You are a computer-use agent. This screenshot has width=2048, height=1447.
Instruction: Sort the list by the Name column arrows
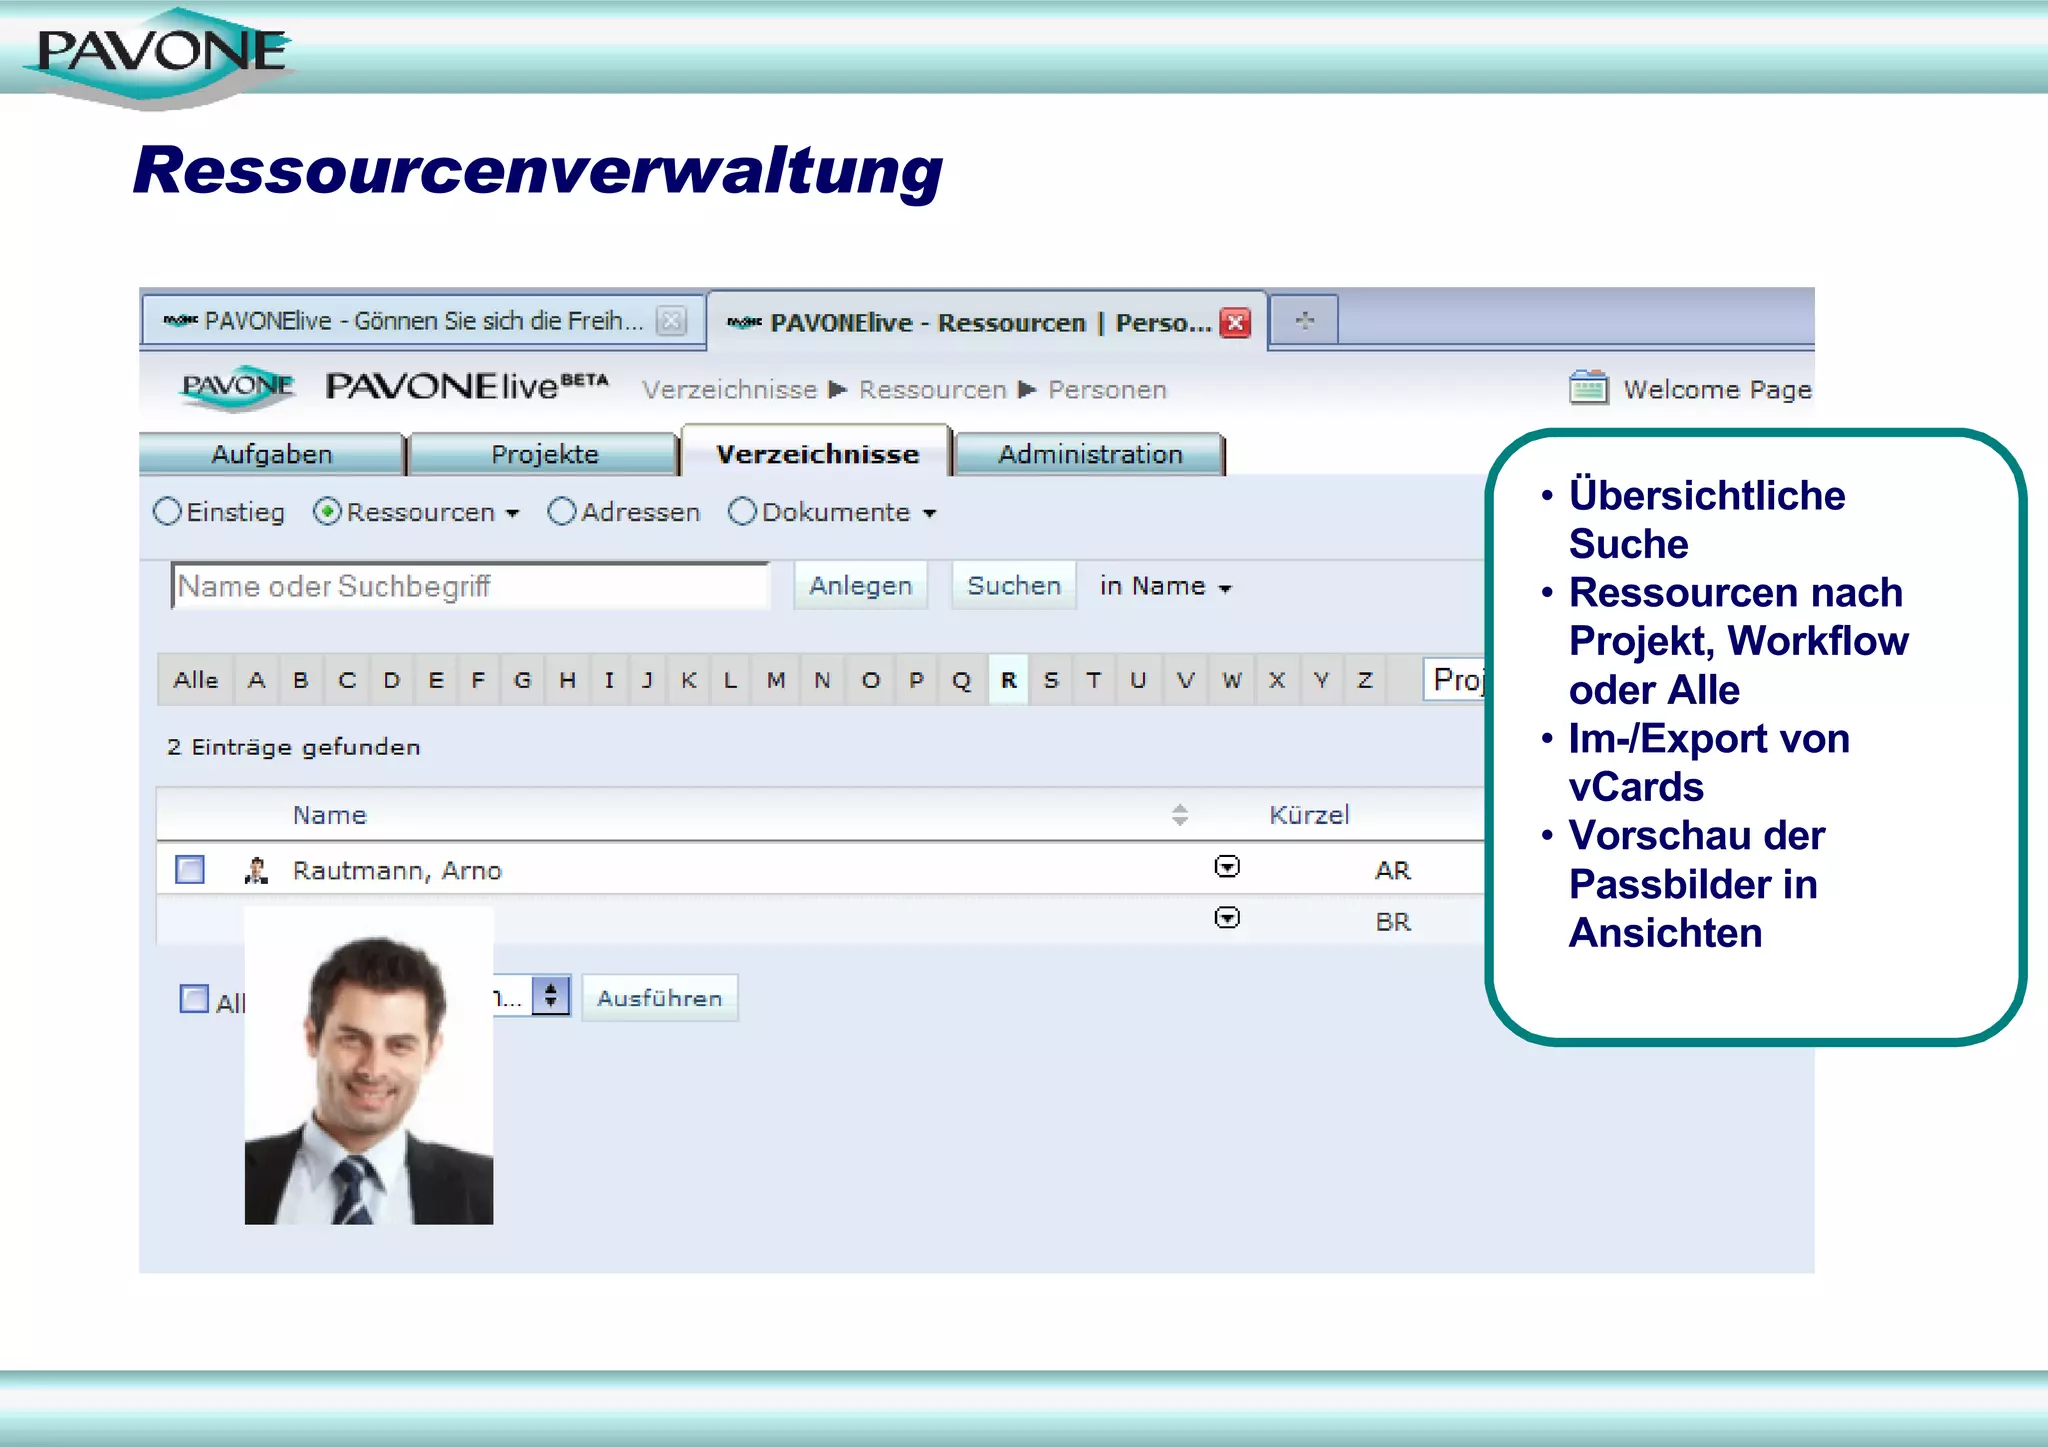1180,815
